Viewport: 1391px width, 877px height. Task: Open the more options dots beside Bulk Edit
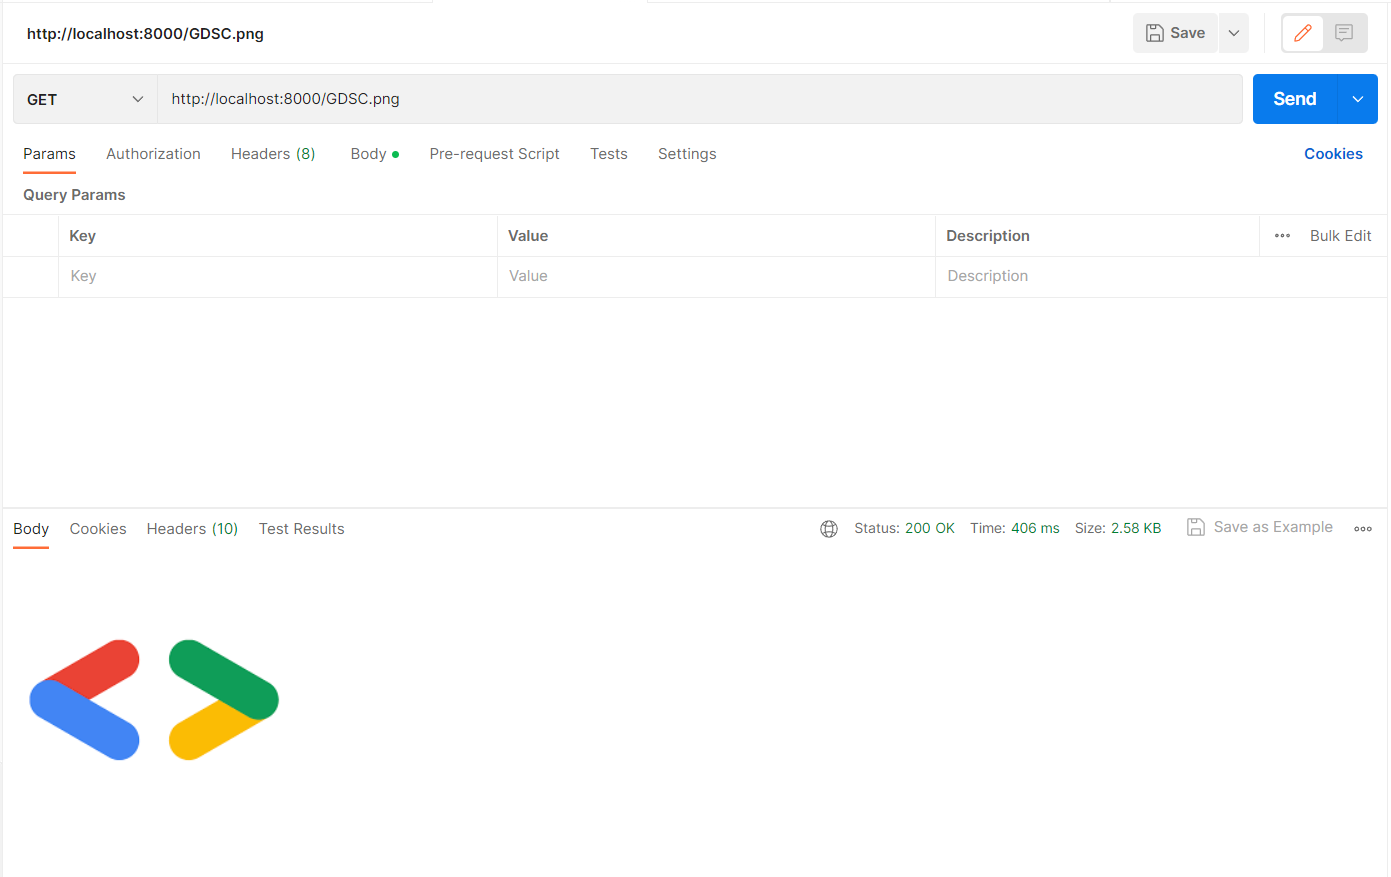[1282, 235]
